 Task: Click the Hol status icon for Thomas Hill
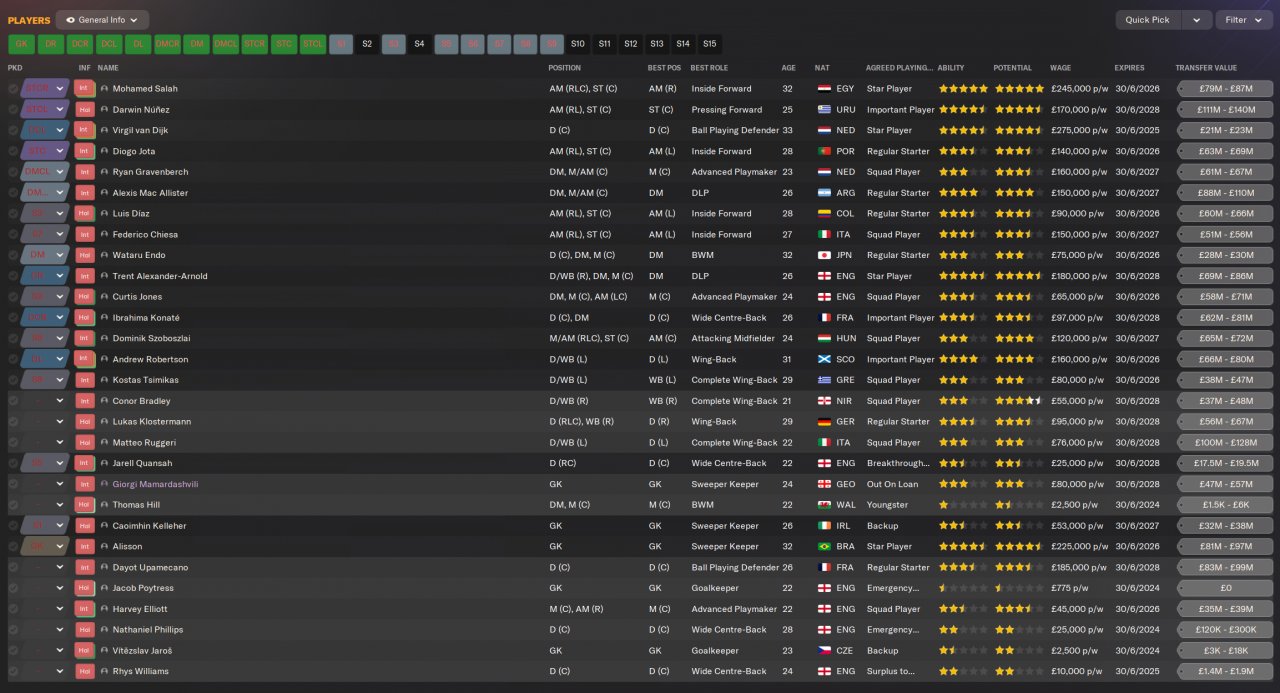(x=85, y=505)
